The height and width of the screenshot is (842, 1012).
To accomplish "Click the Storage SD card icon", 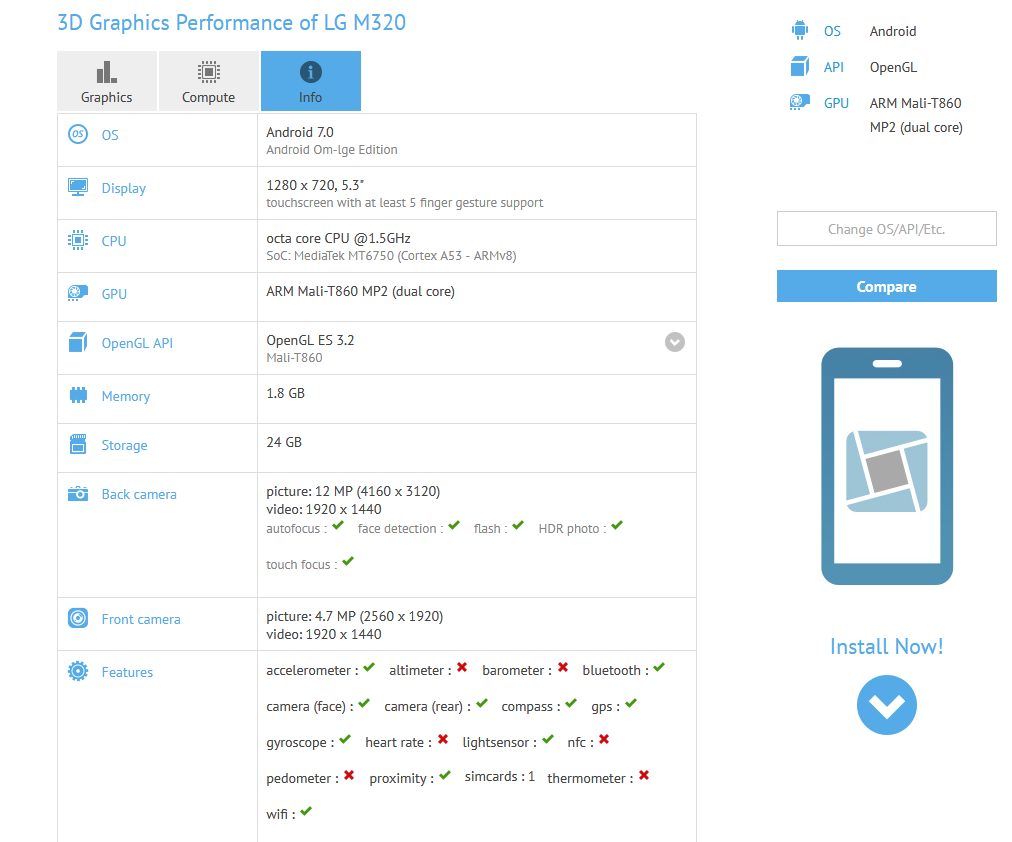I will click(x=78, y=445).
